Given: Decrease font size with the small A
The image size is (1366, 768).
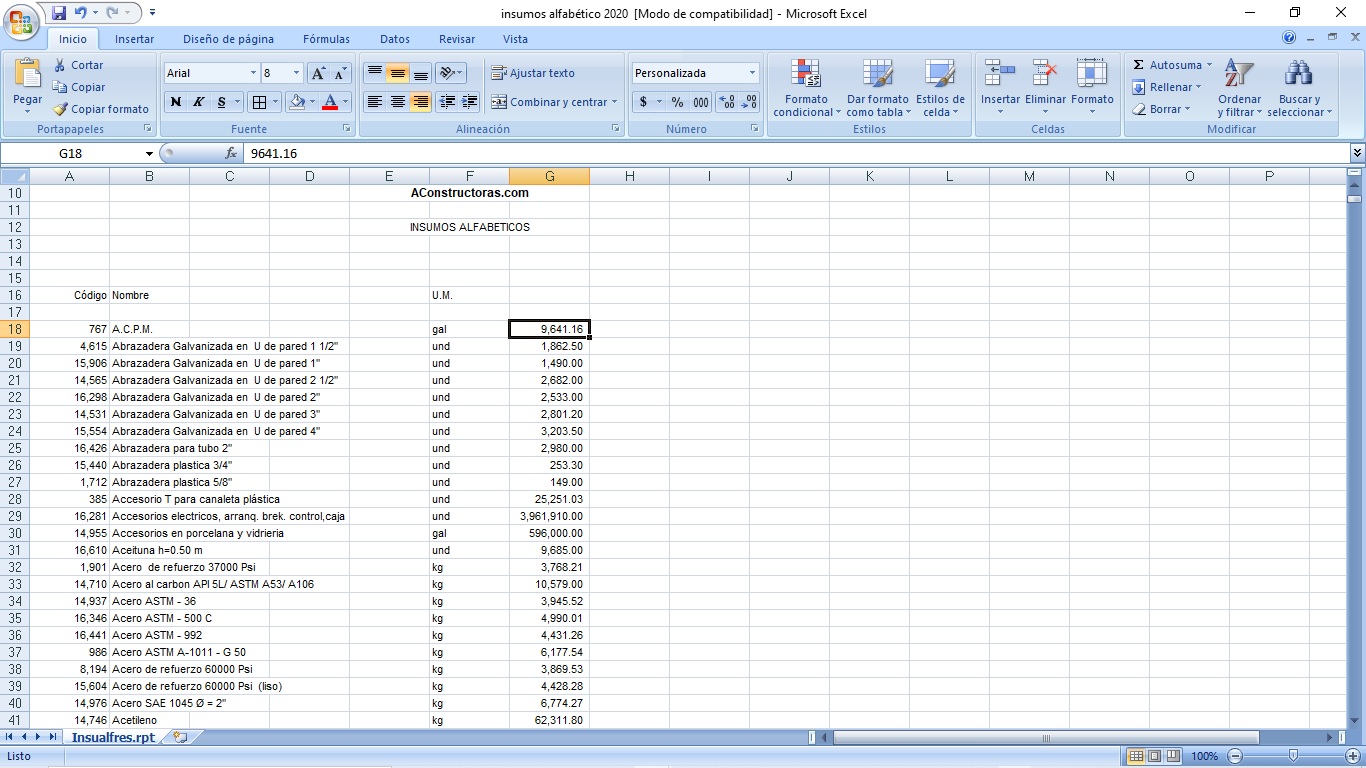Looking at the screenshot, I should tap(340, 73).
